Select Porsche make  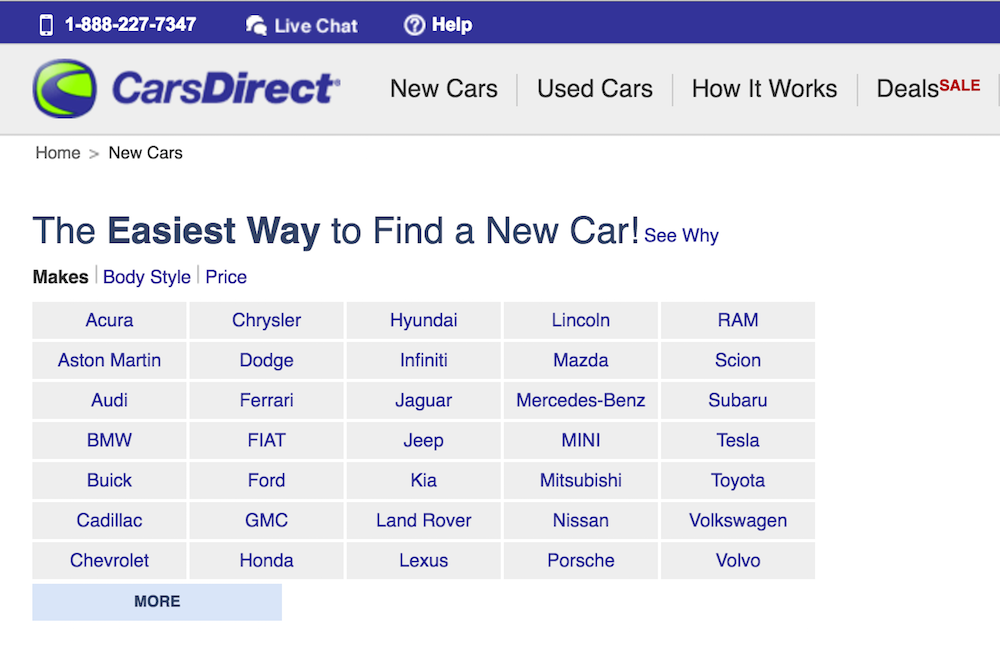(580, 561)
